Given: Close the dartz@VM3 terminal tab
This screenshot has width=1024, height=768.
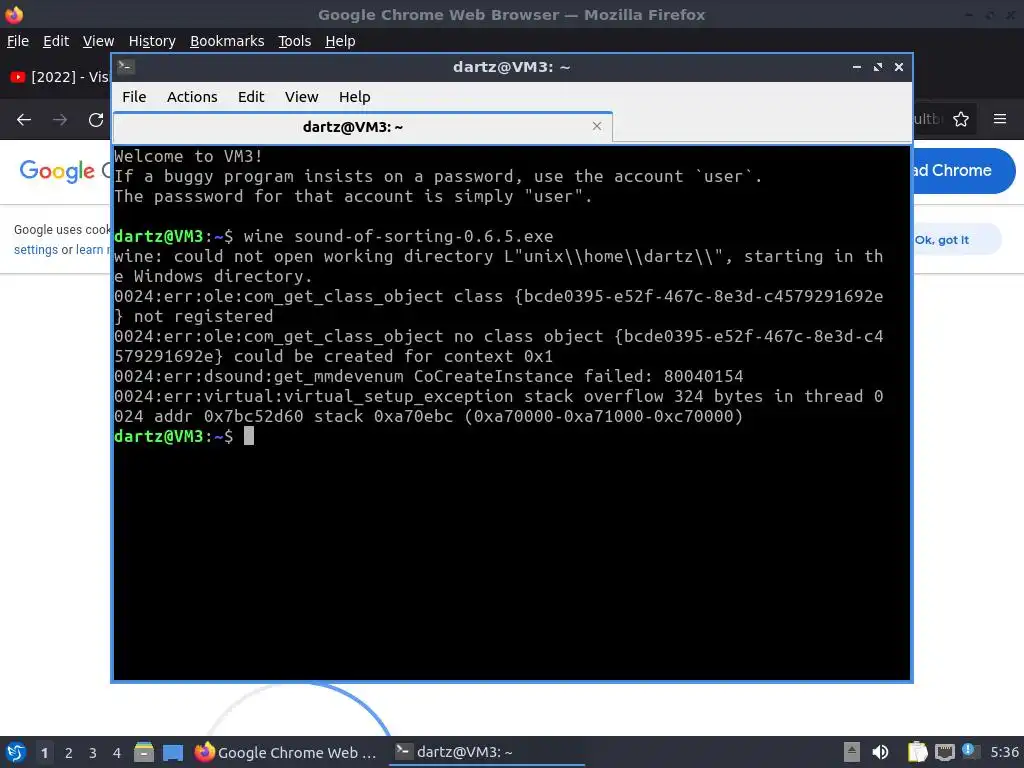Looking at the screenshot, I should [x=596, y=126].
